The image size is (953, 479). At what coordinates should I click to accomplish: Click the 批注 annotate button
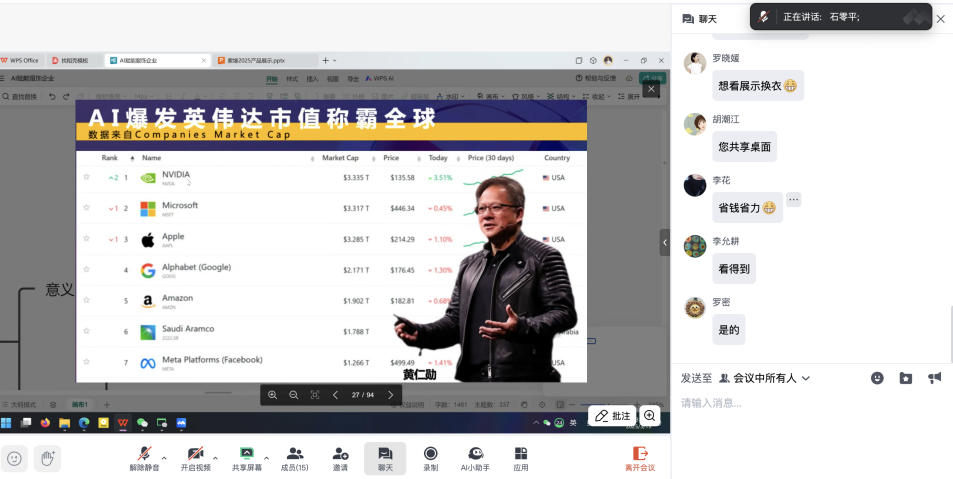pos(612,416)
